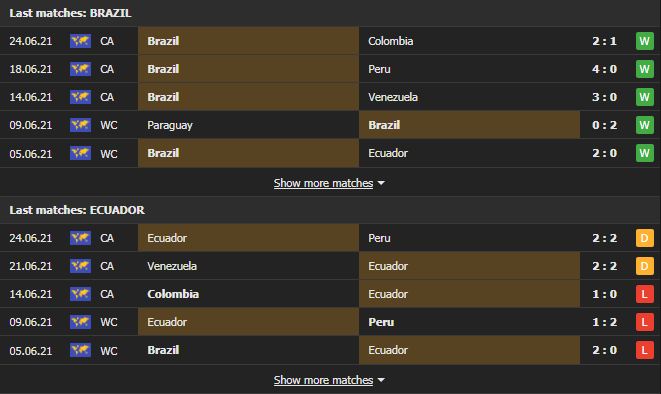Open the Venezuela vs Ecuador 2:2 score

coord(605,266)
